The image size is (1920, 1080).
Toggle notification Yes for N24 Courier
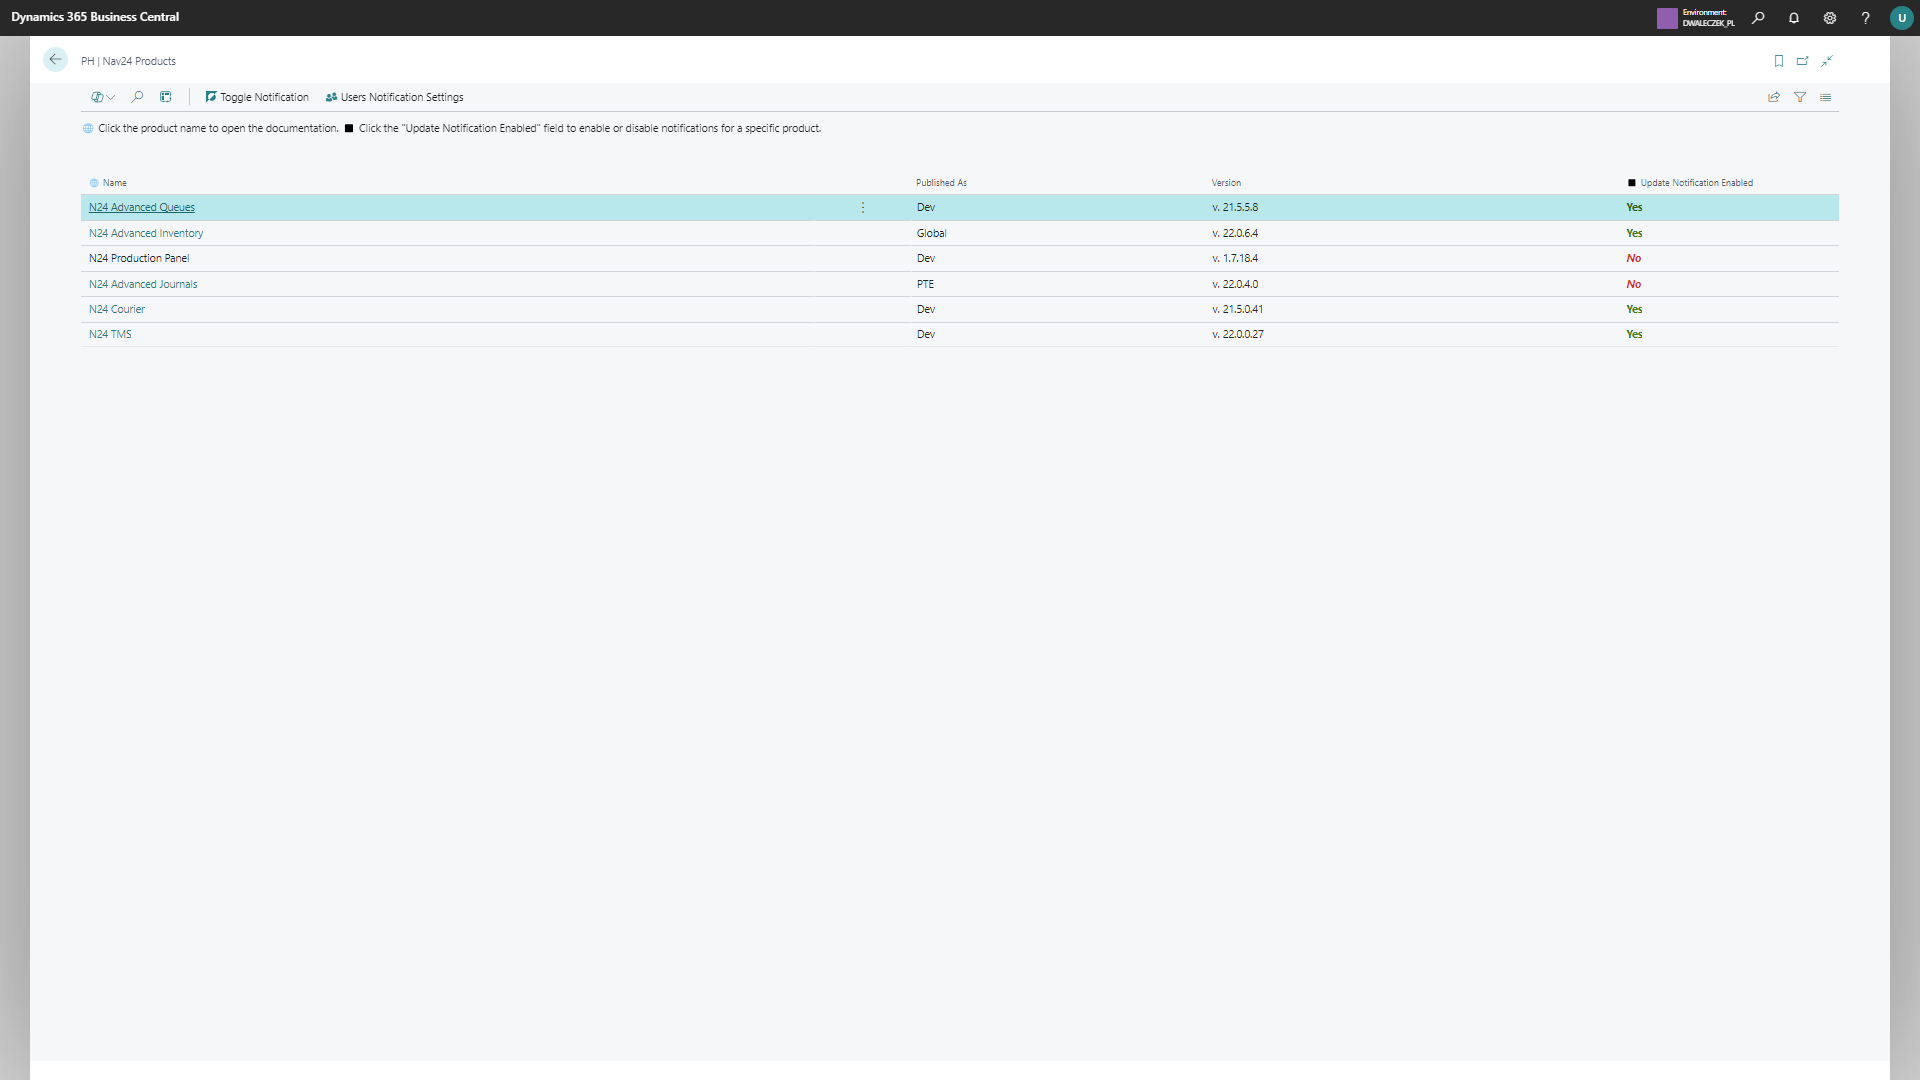click(x=1634, y=309)
